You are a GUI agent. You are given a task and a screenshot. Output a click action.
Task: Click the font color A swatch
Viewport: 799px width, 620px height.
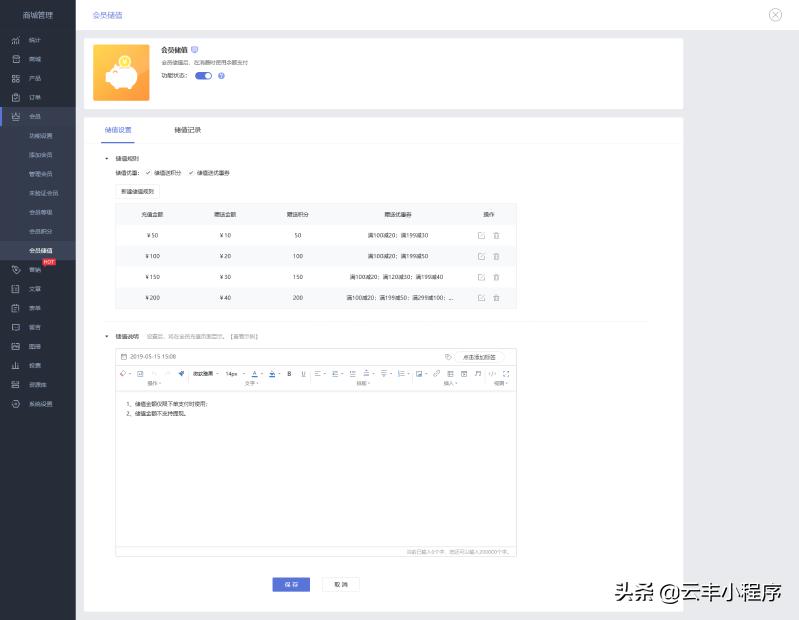[x=255, y=374]
